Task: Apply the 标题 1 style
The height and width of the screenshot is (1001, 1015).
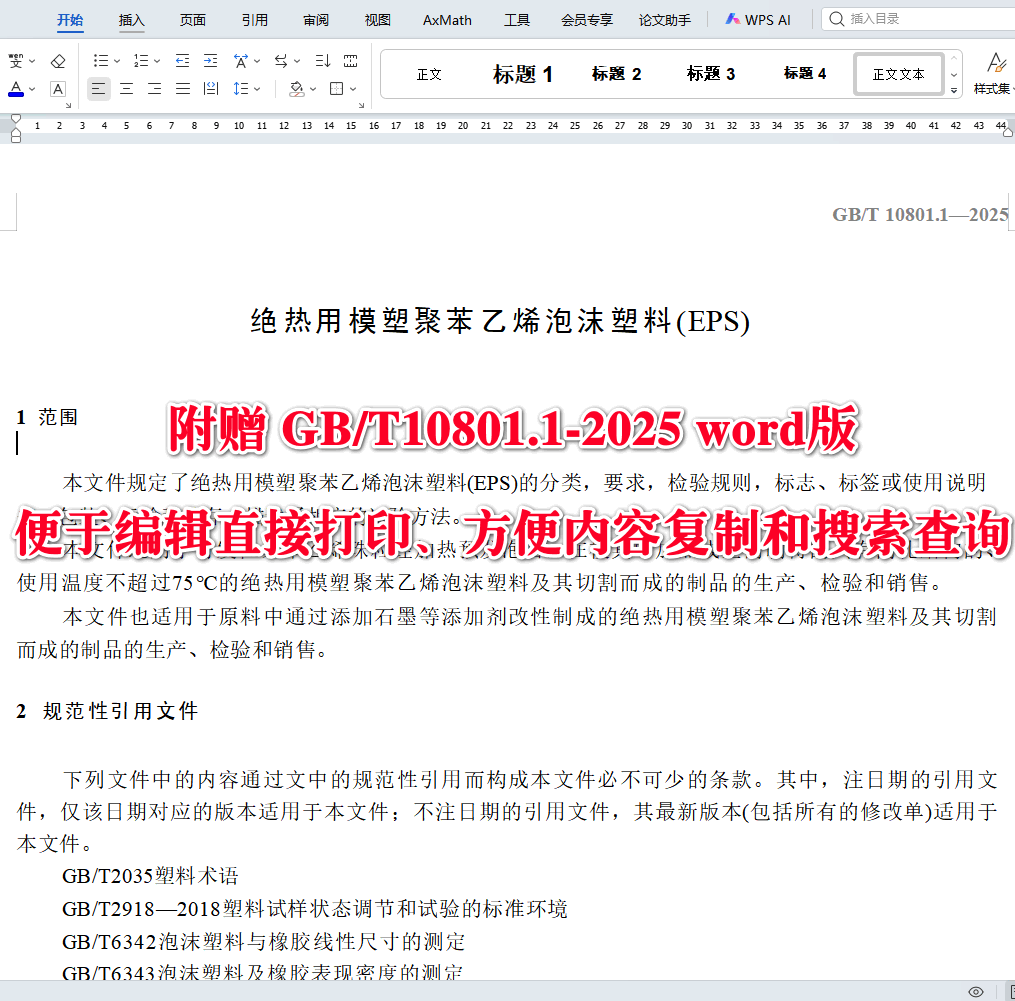Action: (522, 74)
